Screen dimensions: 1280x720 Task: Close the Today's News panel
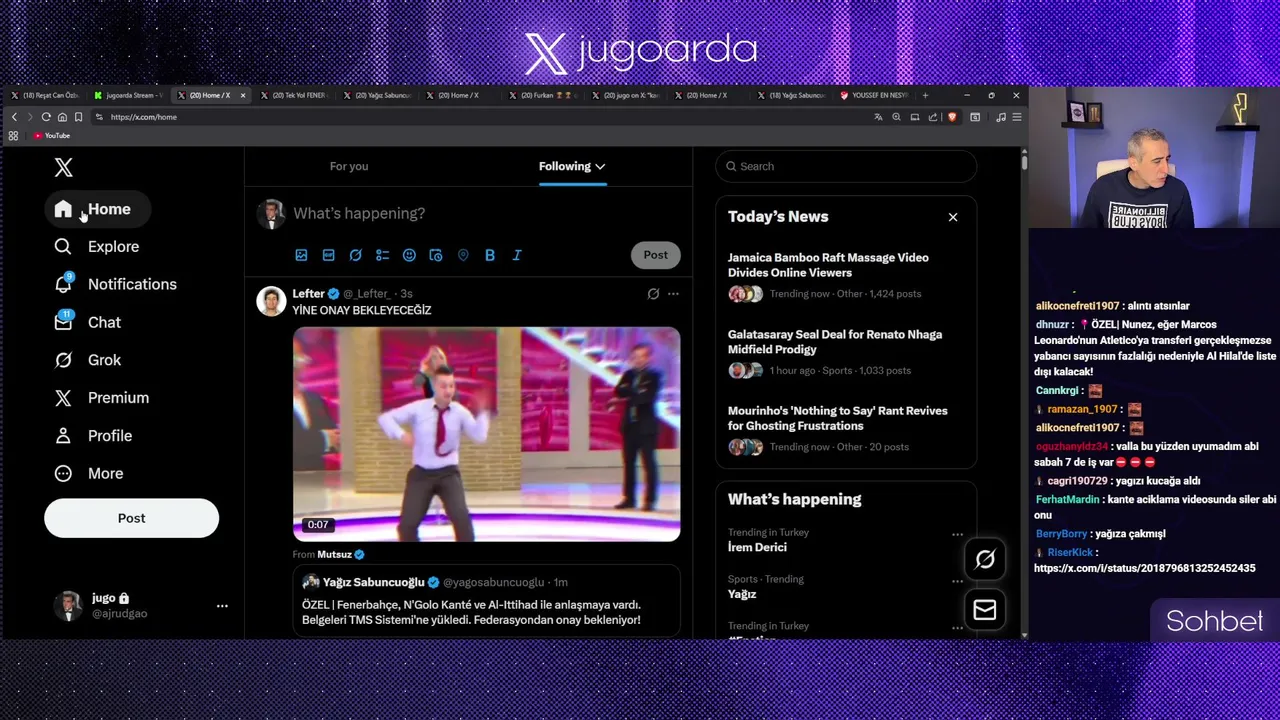pyautogui.click(x=953, y=217)
